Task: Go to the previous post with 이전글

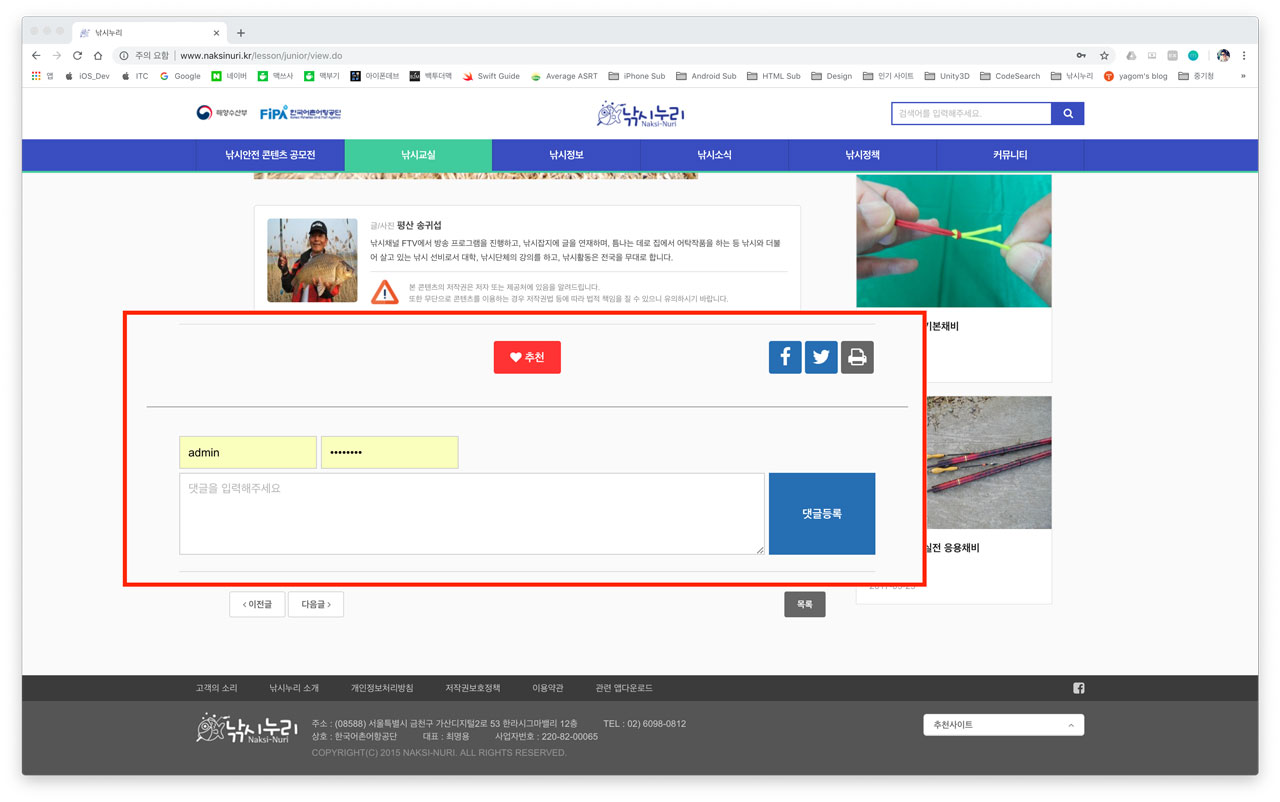Action: tap(257, 604)
